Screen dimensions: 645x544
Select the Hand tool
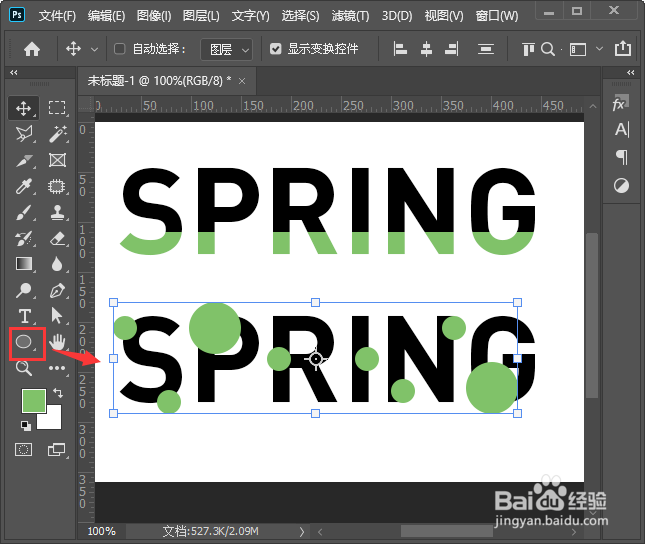coord(57,342)
